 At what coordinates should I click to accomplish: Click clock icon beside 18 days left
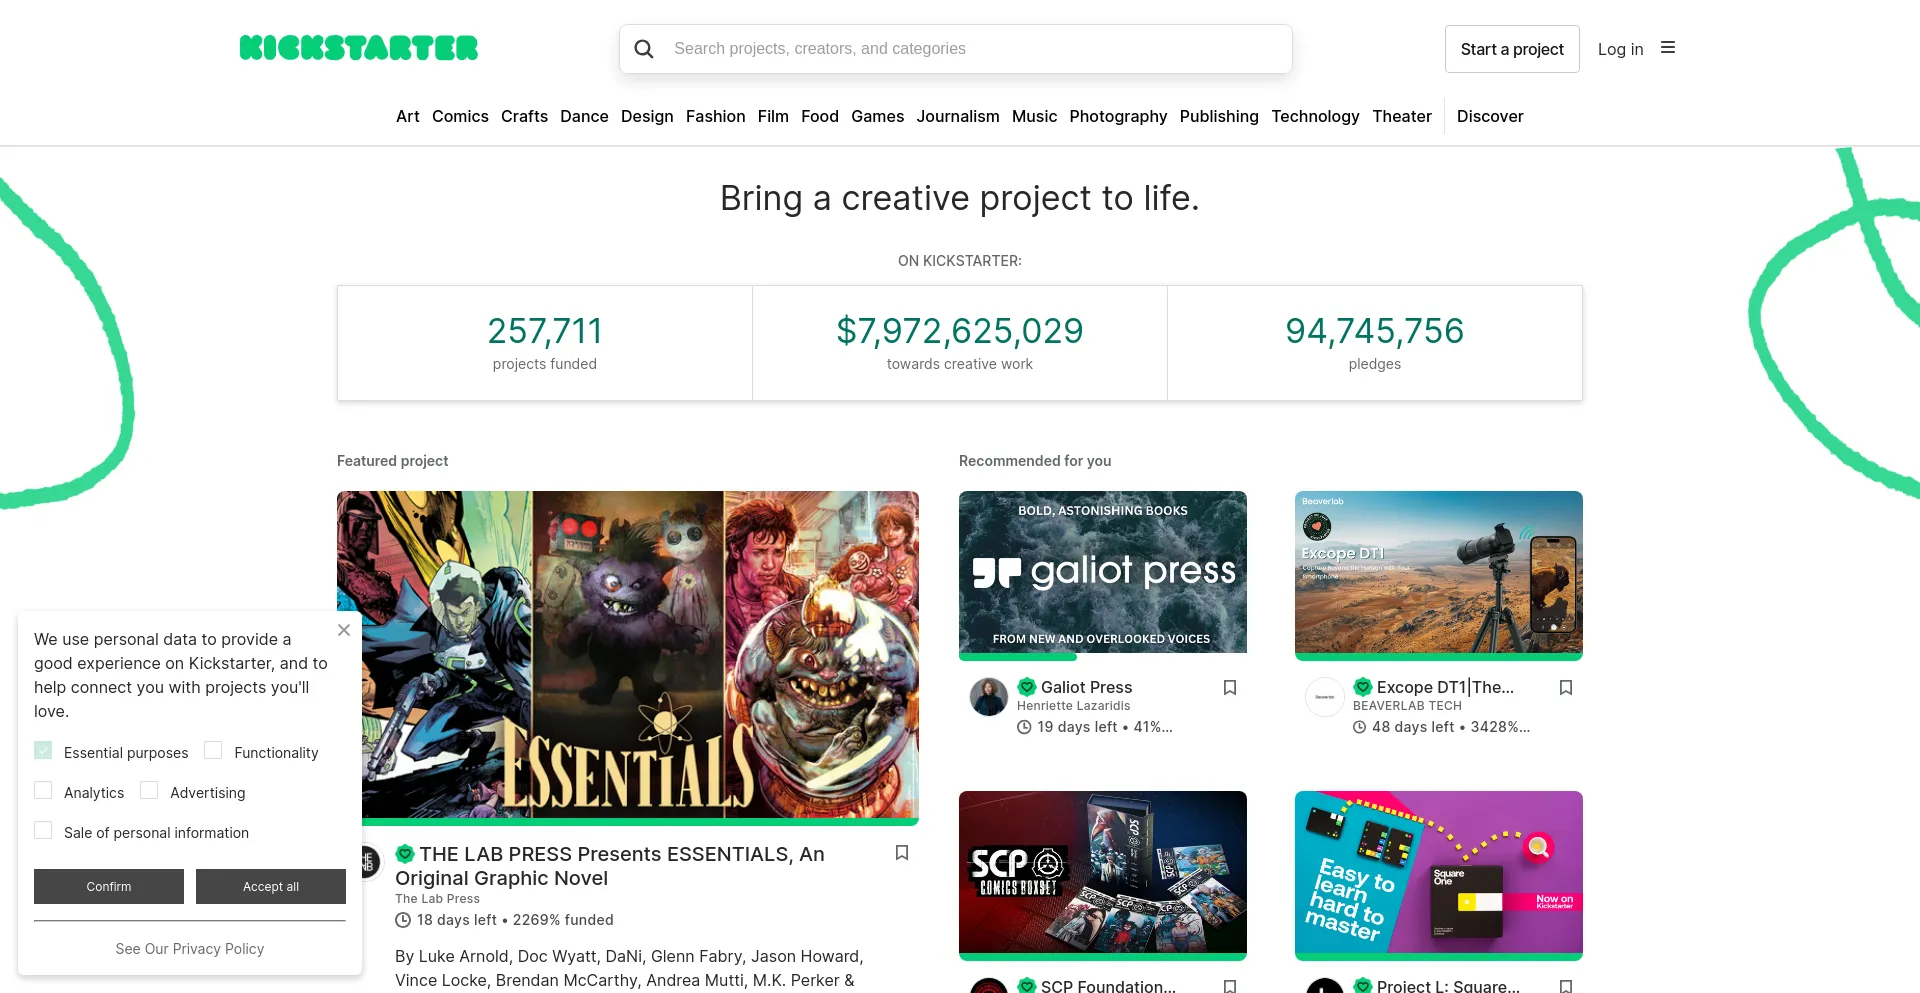tap(403, 920)
